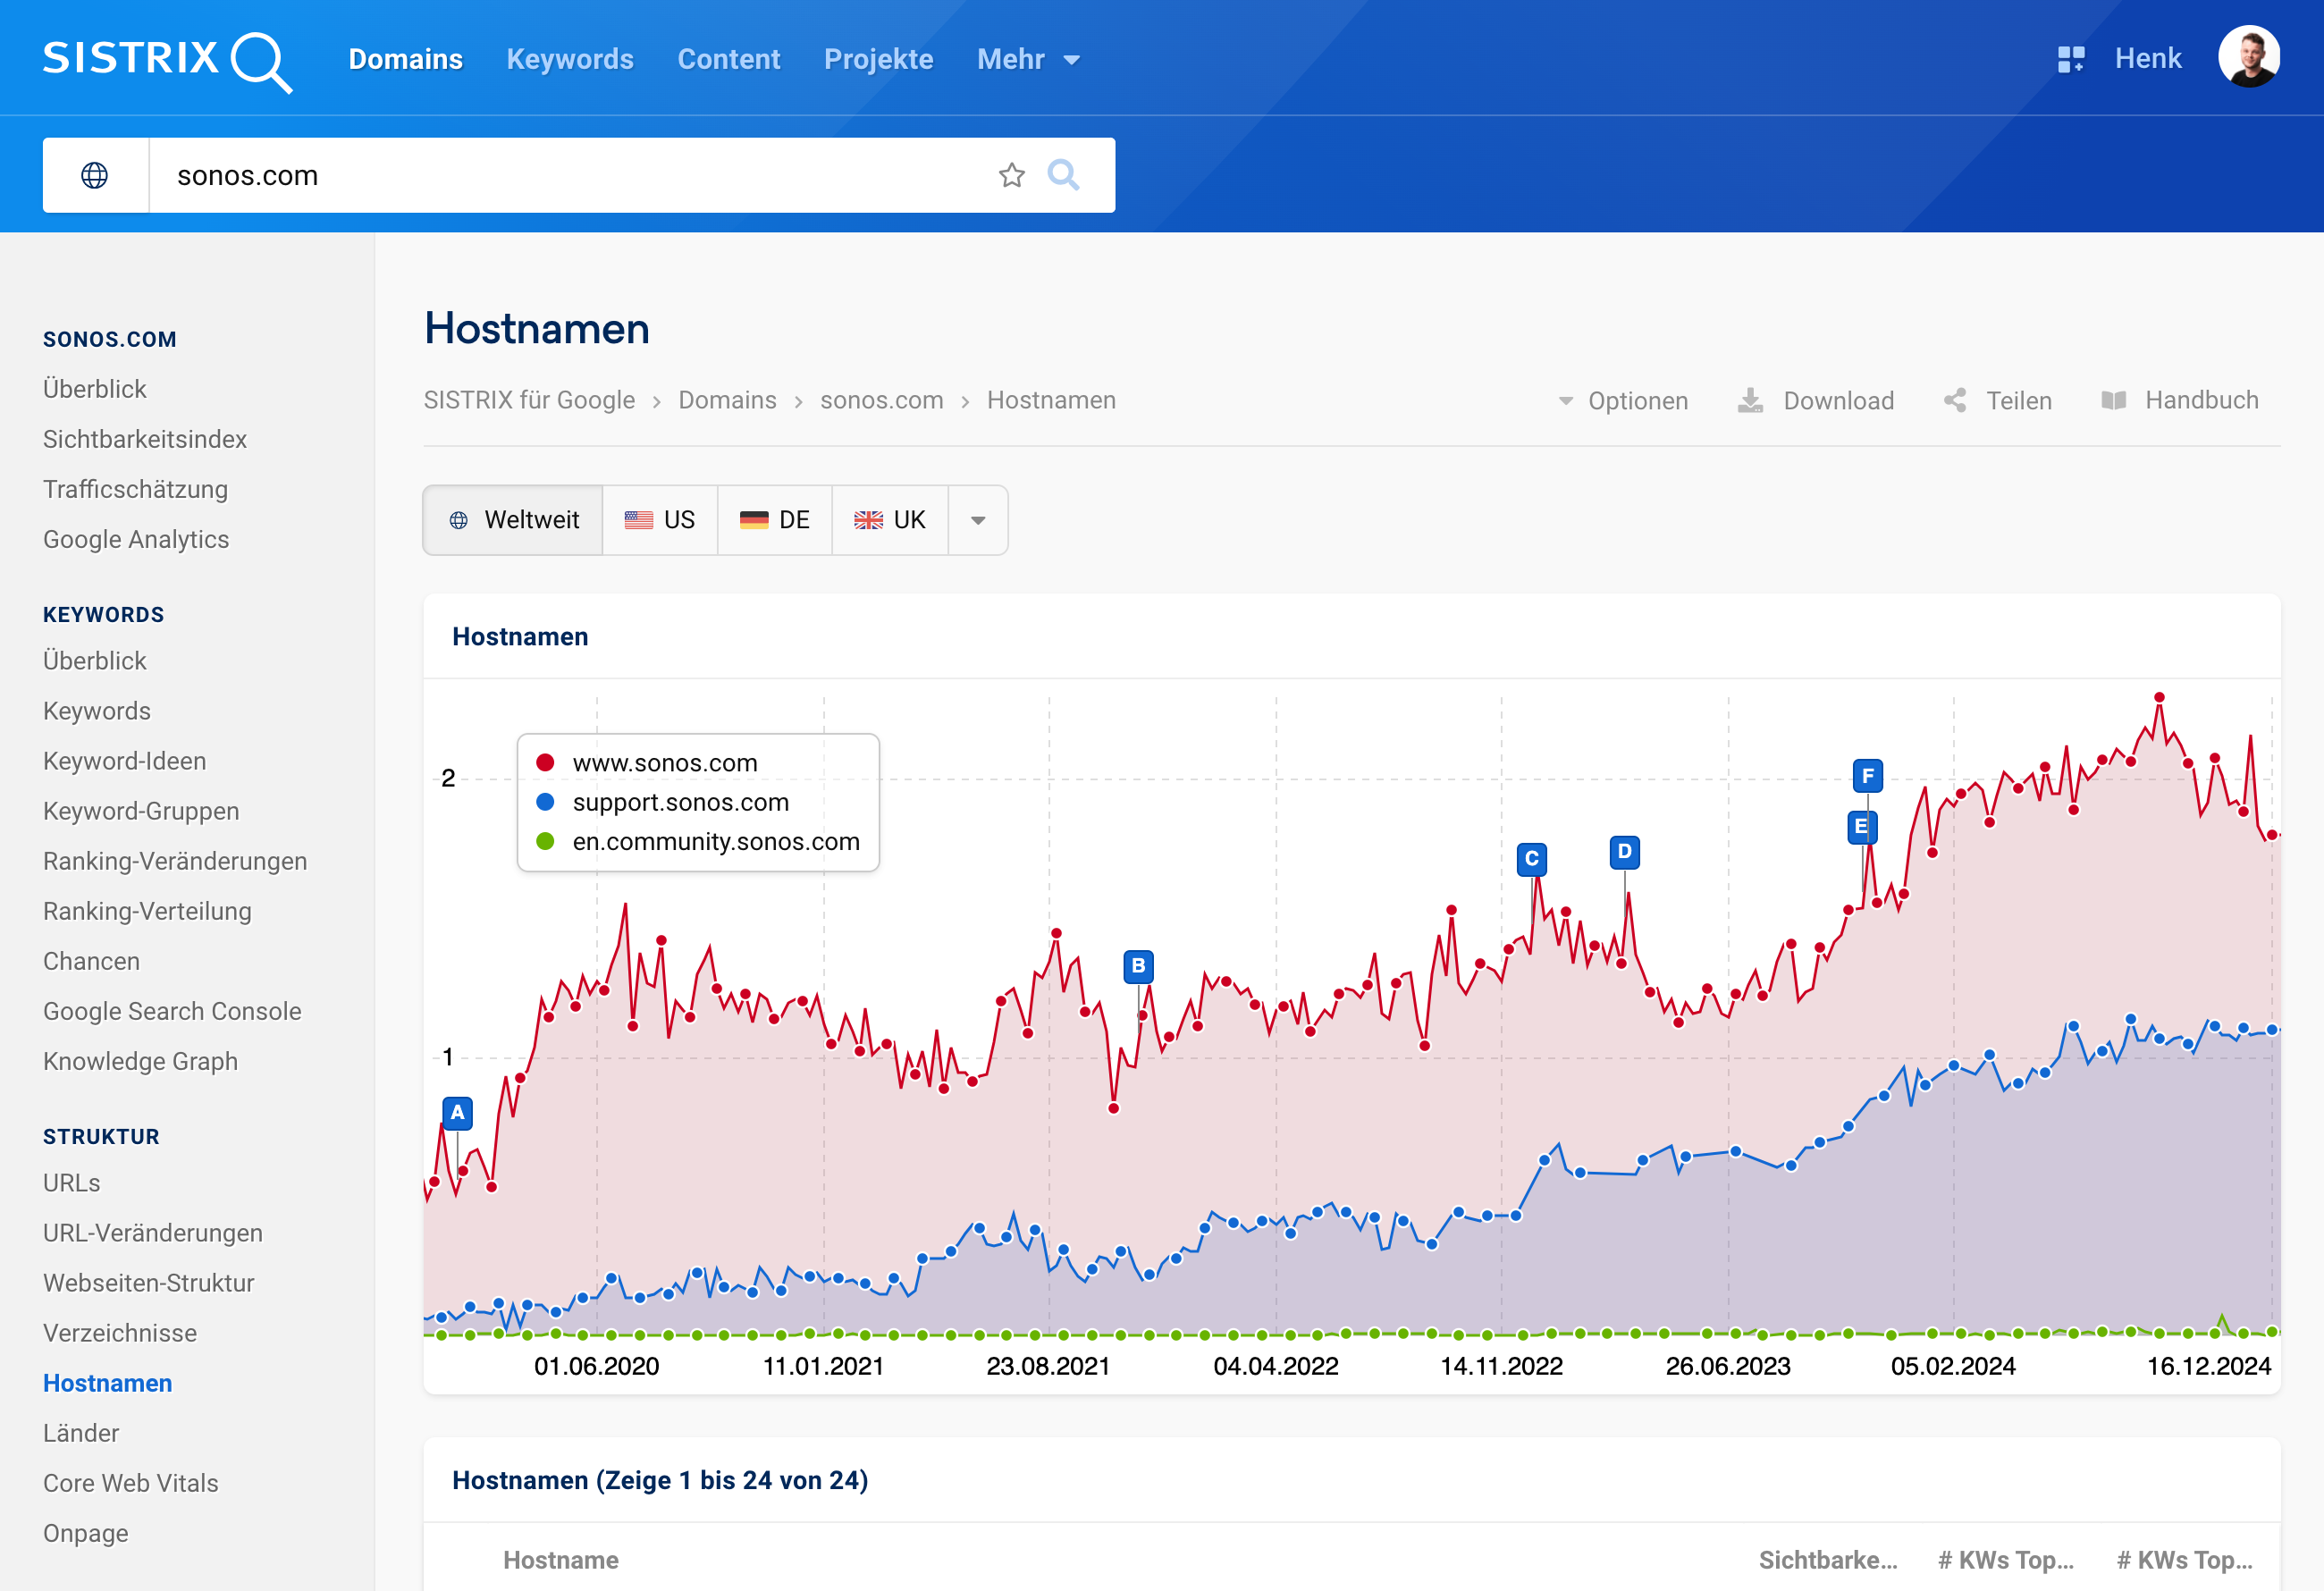Click breadcrumb sonos.com link
Viewport: 2324px width, 1591px height.
click(x=881, y=401)
